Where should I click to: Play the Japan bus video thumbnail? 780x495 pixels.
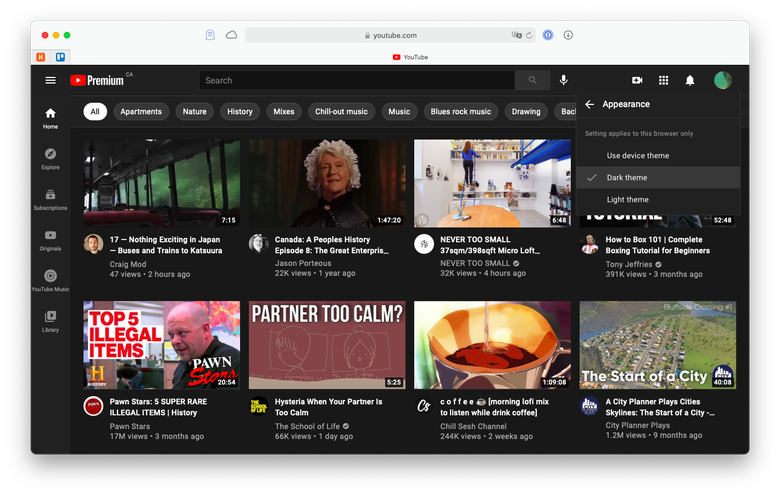pos(162,183)
